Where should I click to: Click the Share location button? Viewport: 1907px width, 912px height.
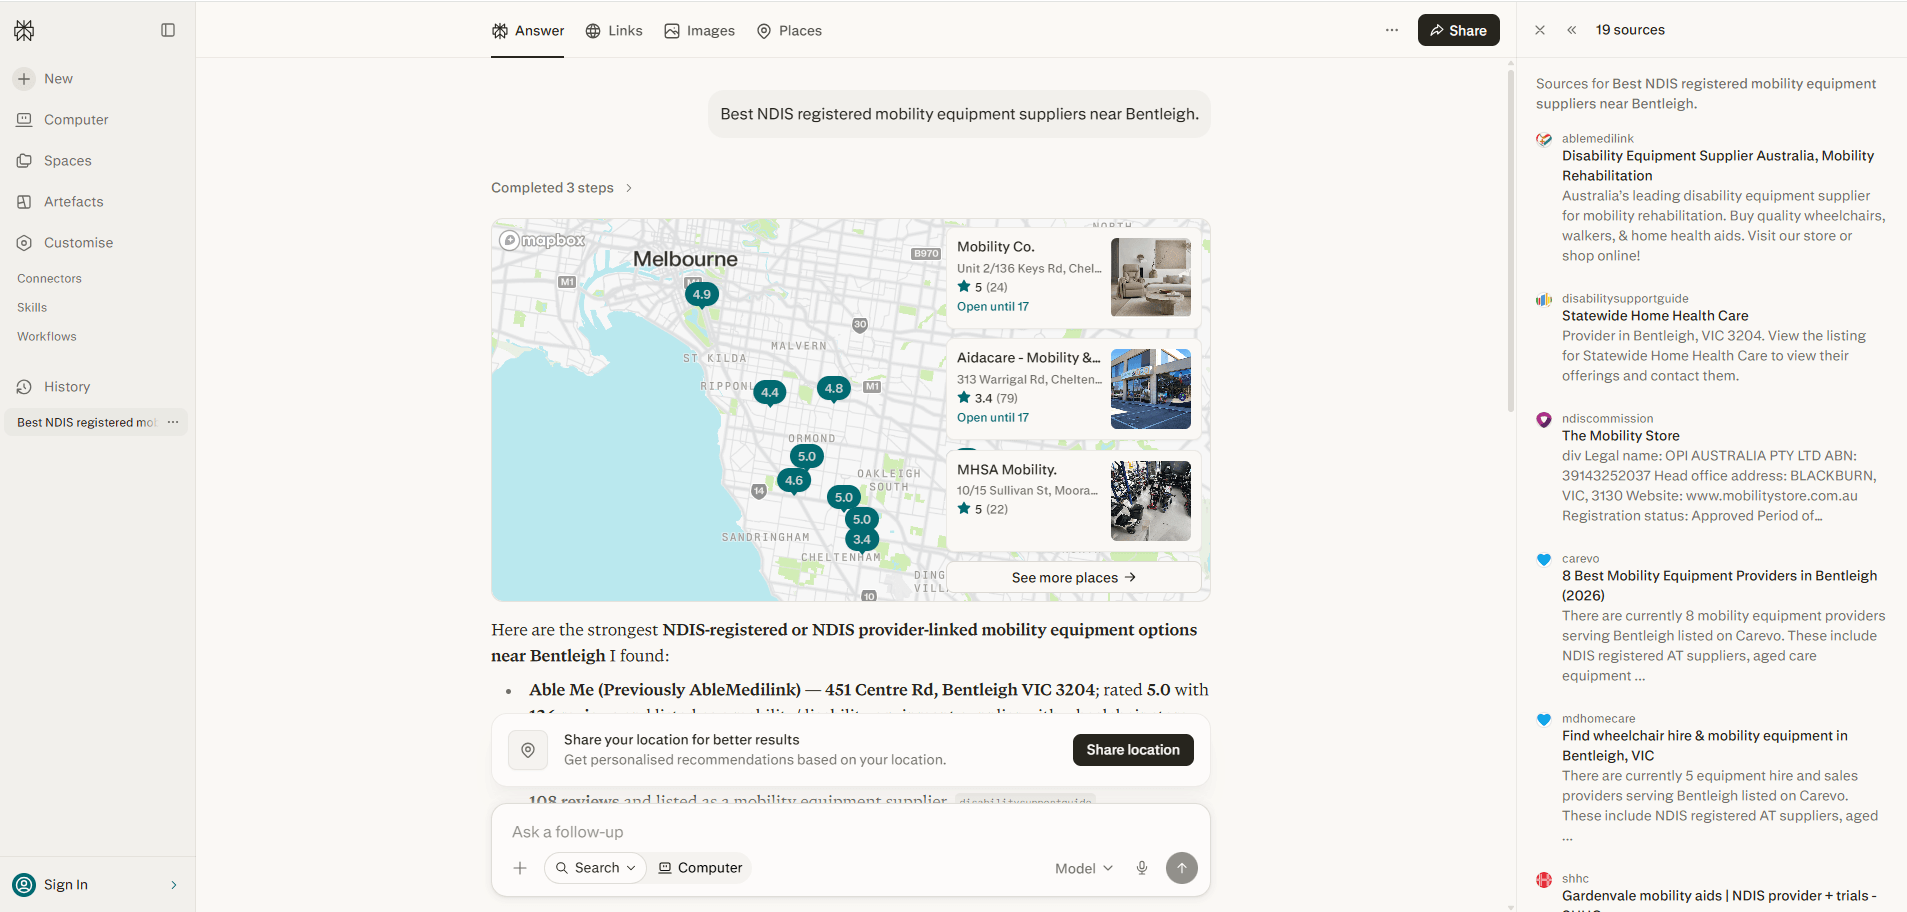pos(1133,750)
